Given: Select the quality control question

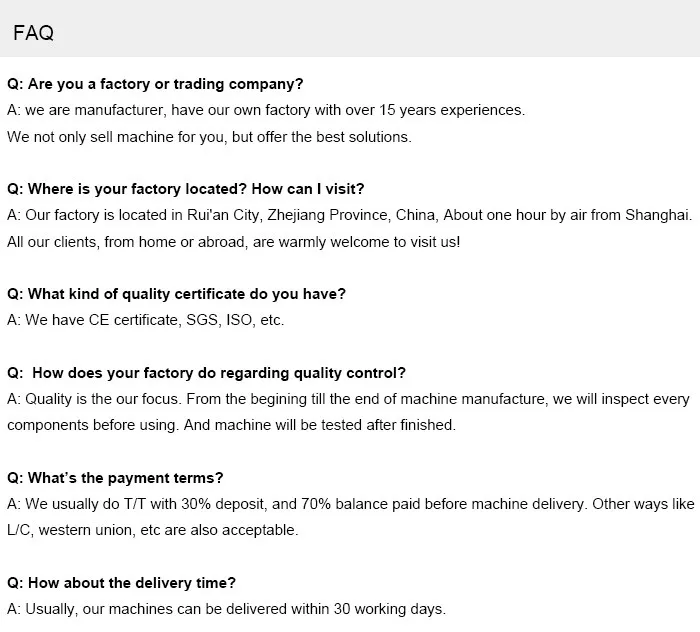Looking at the screenshot, I should point(207,373).
